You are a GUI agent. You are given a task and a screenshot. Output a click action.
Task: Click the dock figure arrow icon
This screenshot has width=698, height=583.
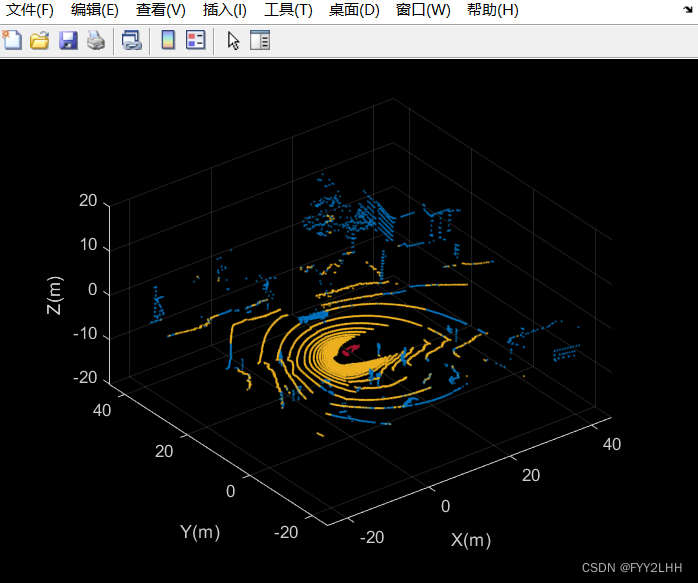click(688, 9)
